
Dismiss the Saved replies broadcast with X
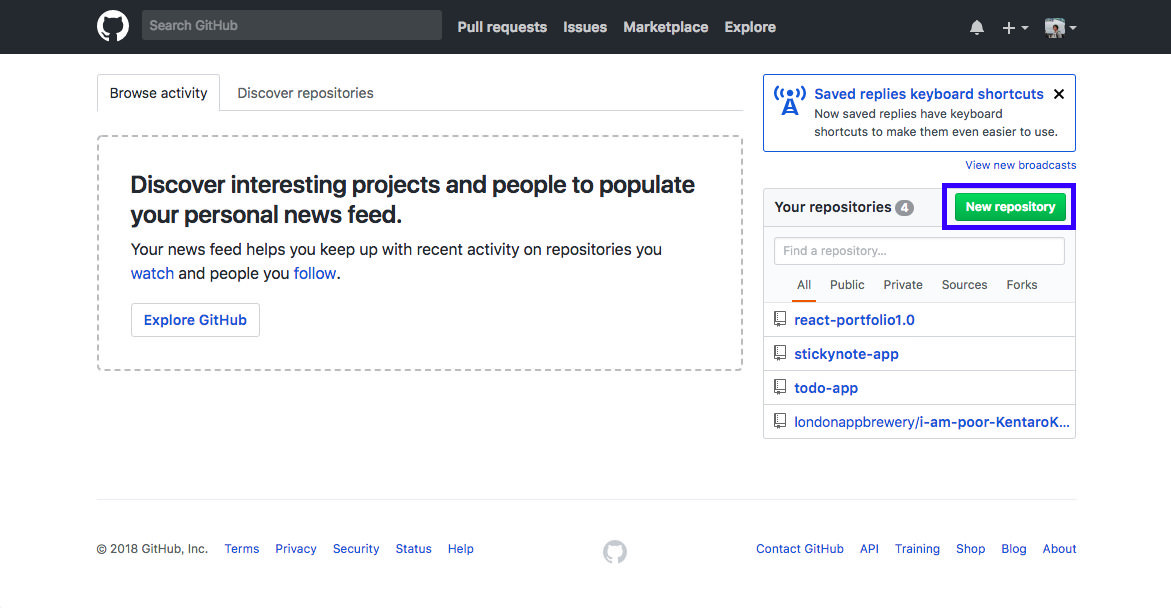point(1059,94)
